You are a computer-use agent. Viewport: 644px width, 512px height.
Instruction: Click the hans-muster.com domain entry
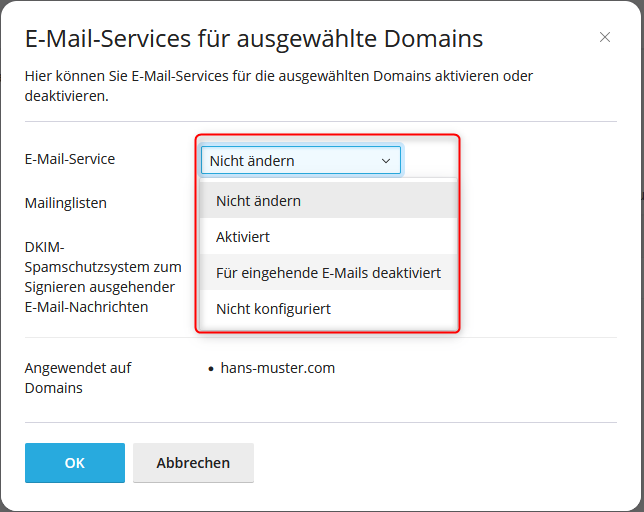[278, 368]
